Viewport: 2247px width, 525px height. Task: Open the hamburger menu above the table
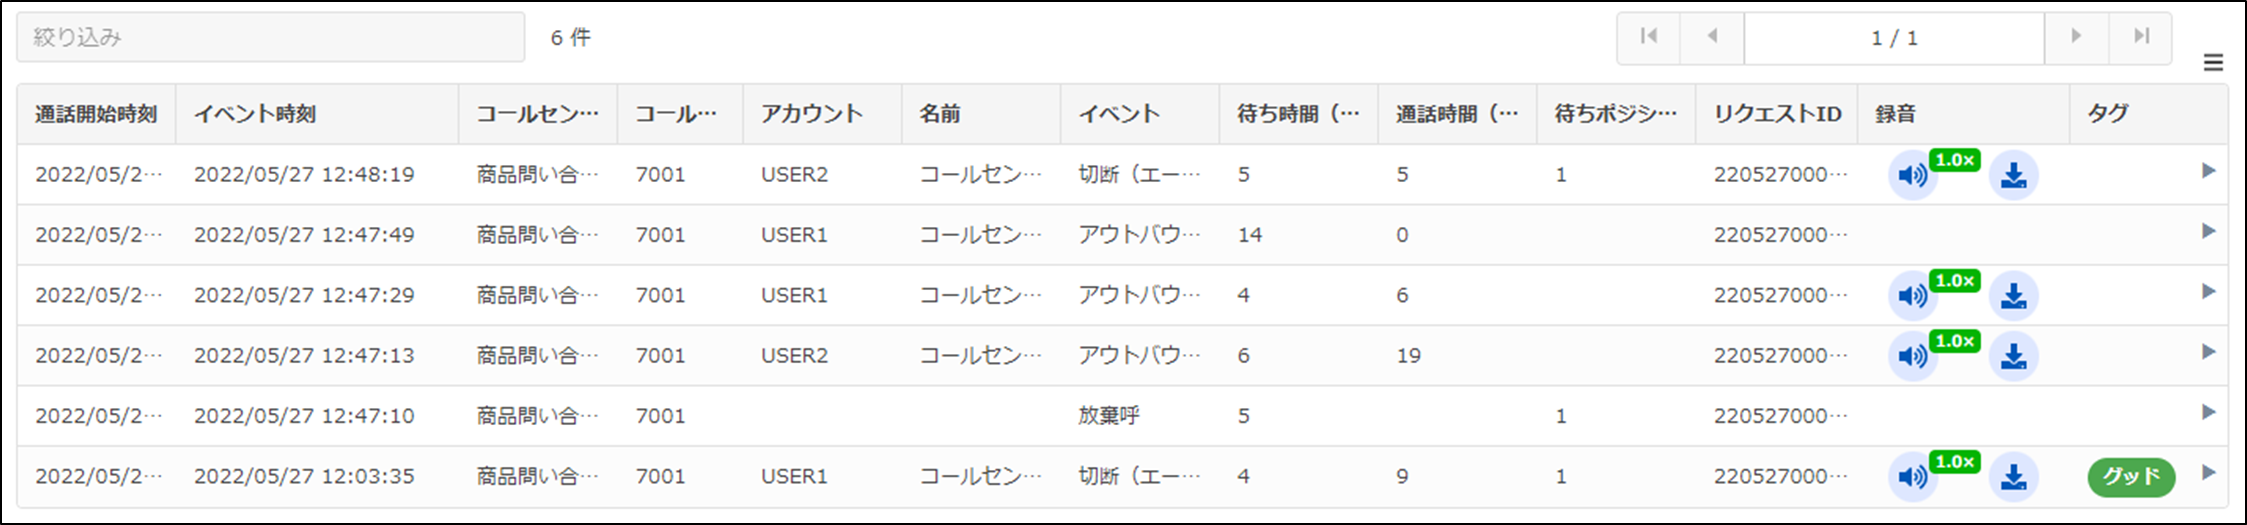click(2213, 63)
